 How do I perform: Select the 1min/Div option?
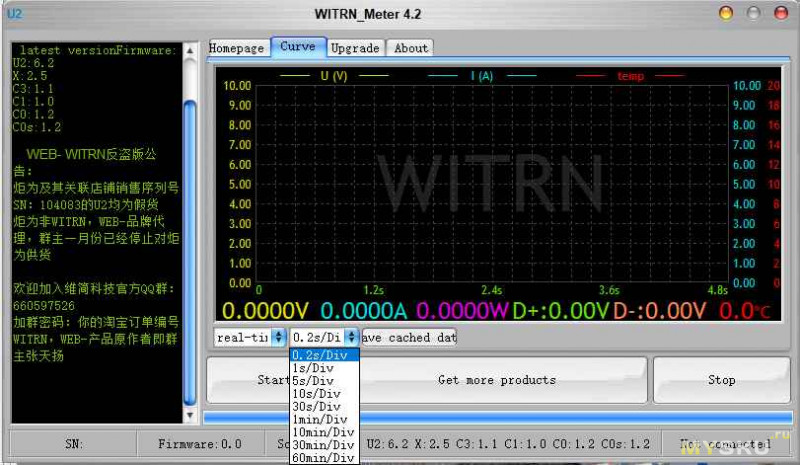tap(324, 419)
